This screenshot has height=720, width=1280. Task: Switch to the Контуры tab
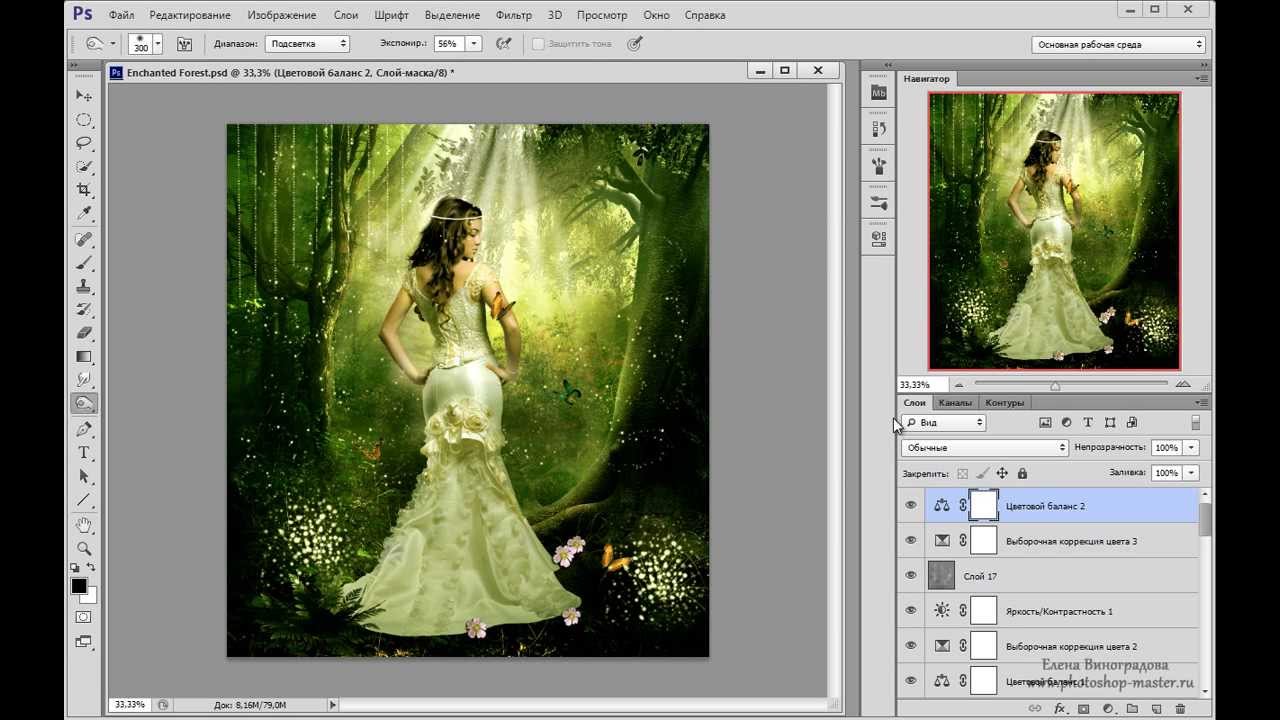tap(1004, 403)
